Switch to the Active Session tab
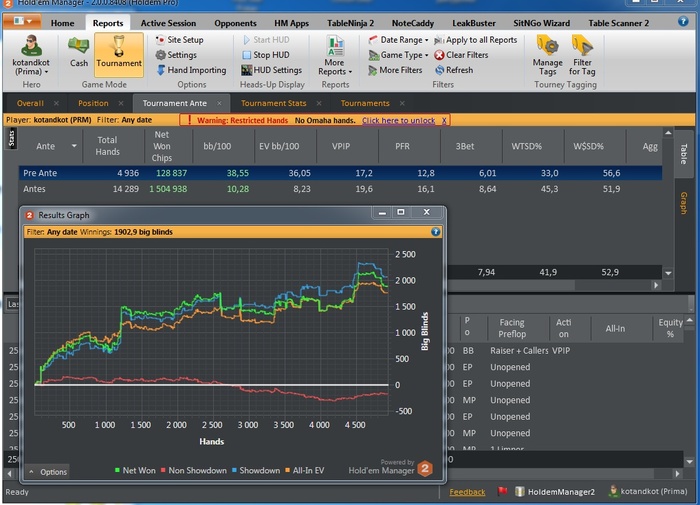Viewport: 700px width, 505px height. point(168,23)
